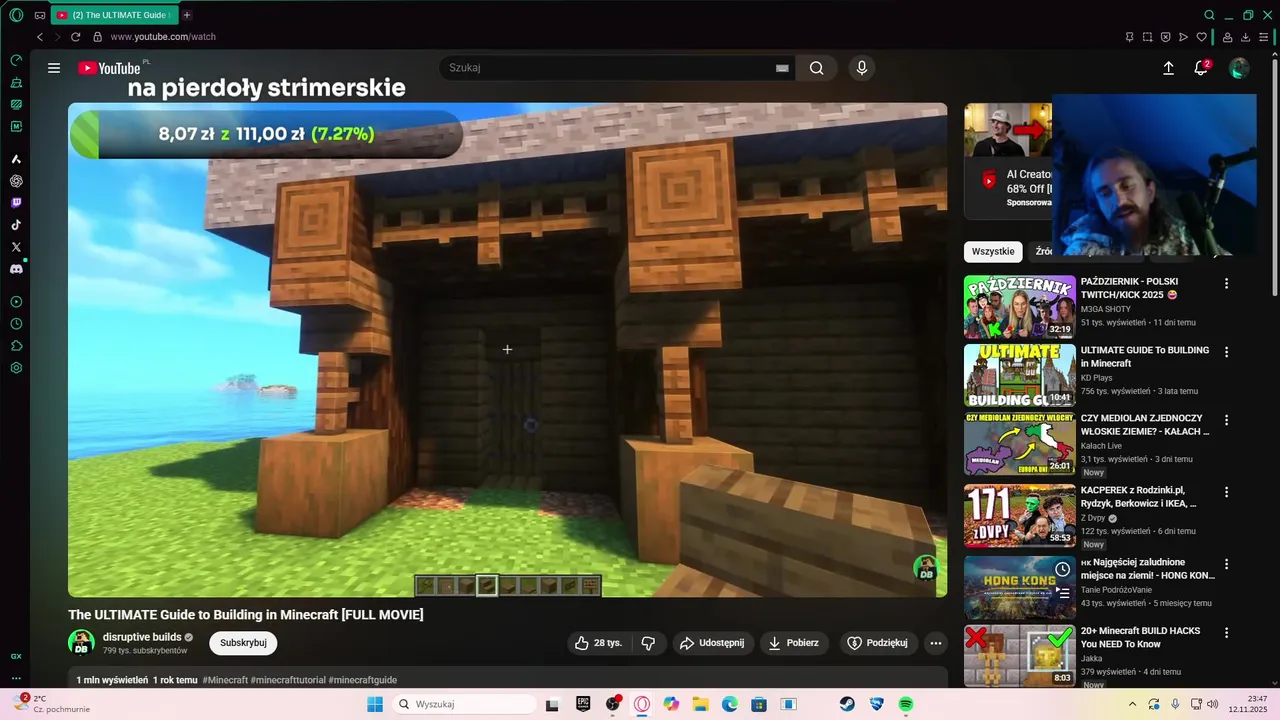This screenshot has width=1280, height=720.
Task: Open the YouTube guide hamburger menu
Action: coord(54,68)
